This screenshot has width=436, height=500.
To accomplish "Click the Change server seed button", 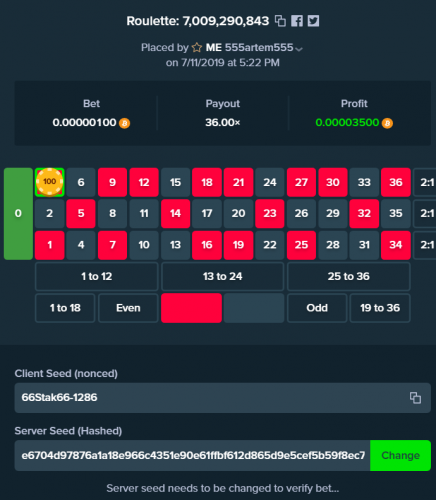I will click(400, 455).
